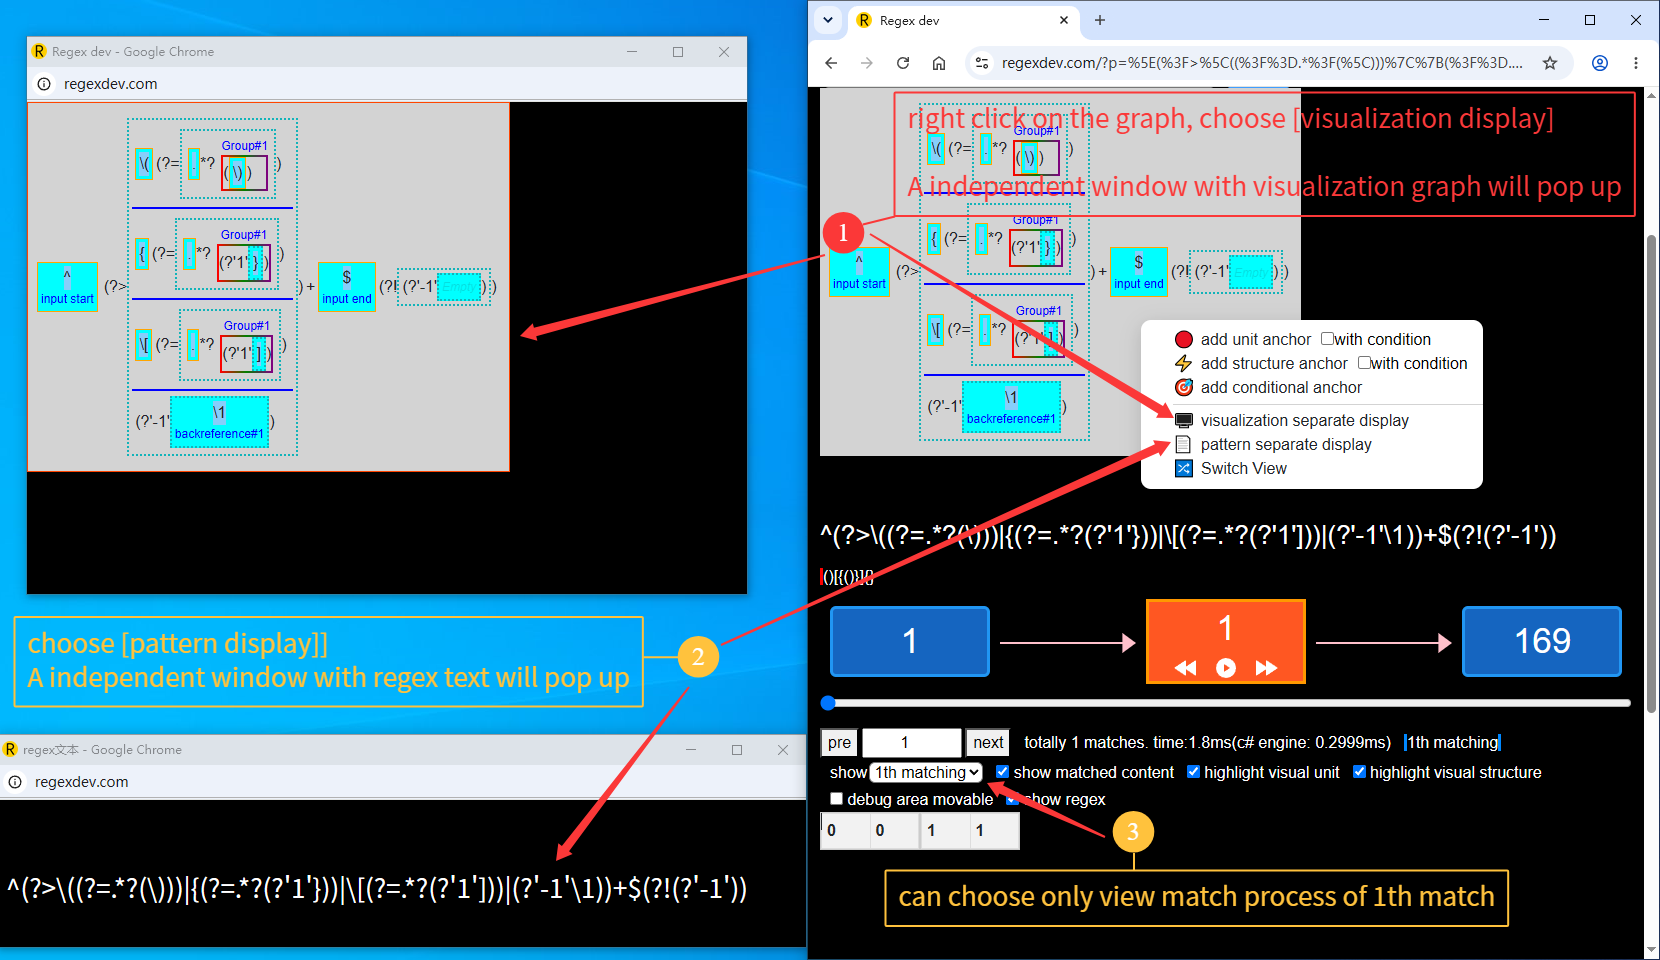1660x960 pixels.
Task: Open Chrome tab search dropdown arrow
Action: click(x=828, y=20)
